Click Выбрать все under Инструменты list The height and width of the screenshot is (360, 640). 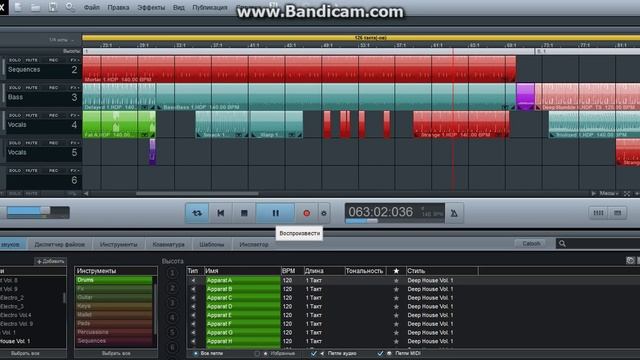[116, 353]
